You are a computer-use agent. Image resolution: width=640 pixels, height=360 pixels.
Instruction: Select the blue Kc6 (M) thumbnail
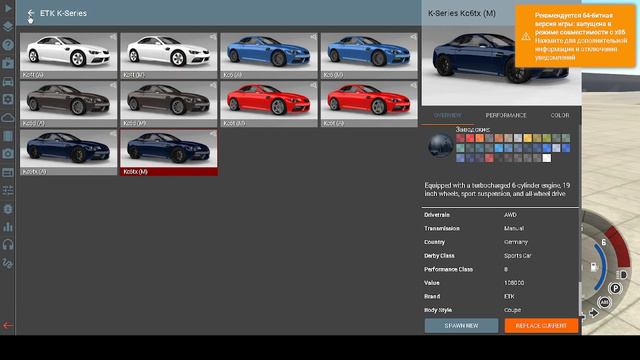click(x=369, y=56)
